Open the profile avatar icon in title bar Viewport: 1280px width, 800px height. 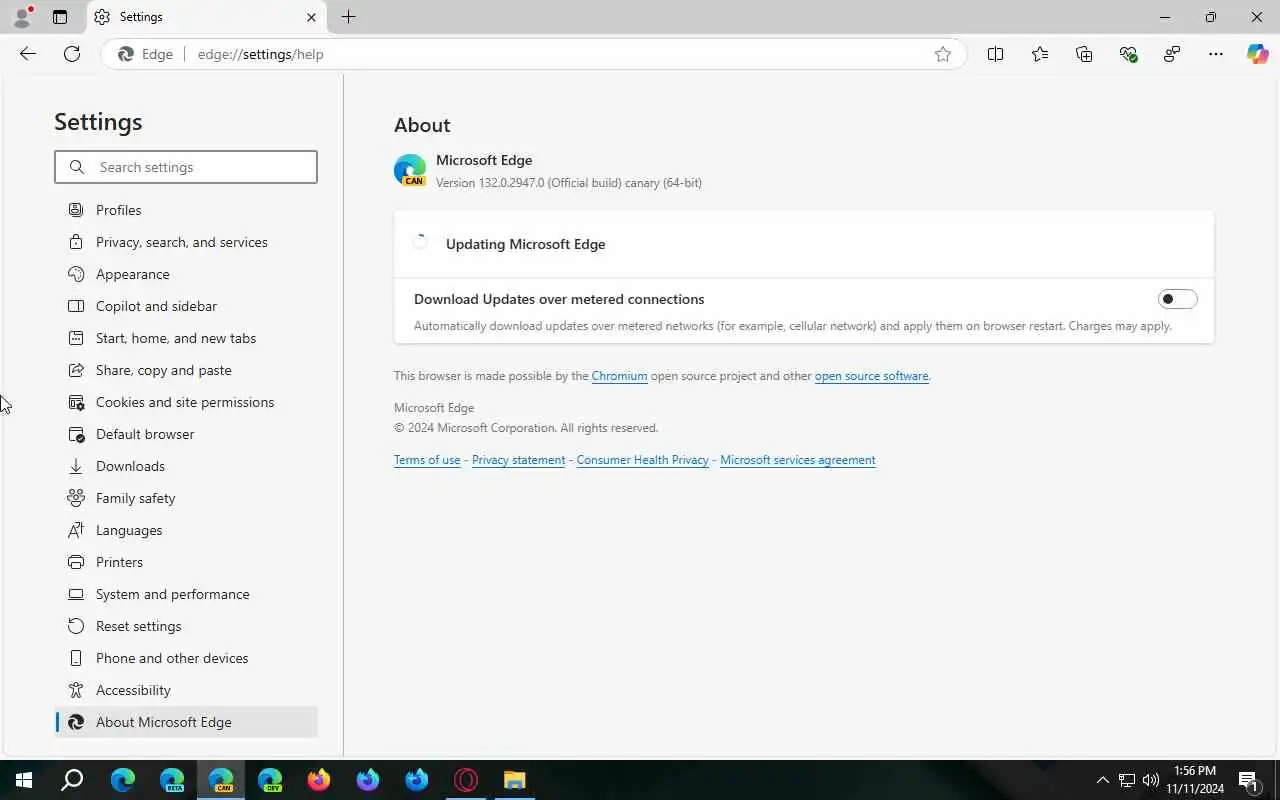click(22, 17)
